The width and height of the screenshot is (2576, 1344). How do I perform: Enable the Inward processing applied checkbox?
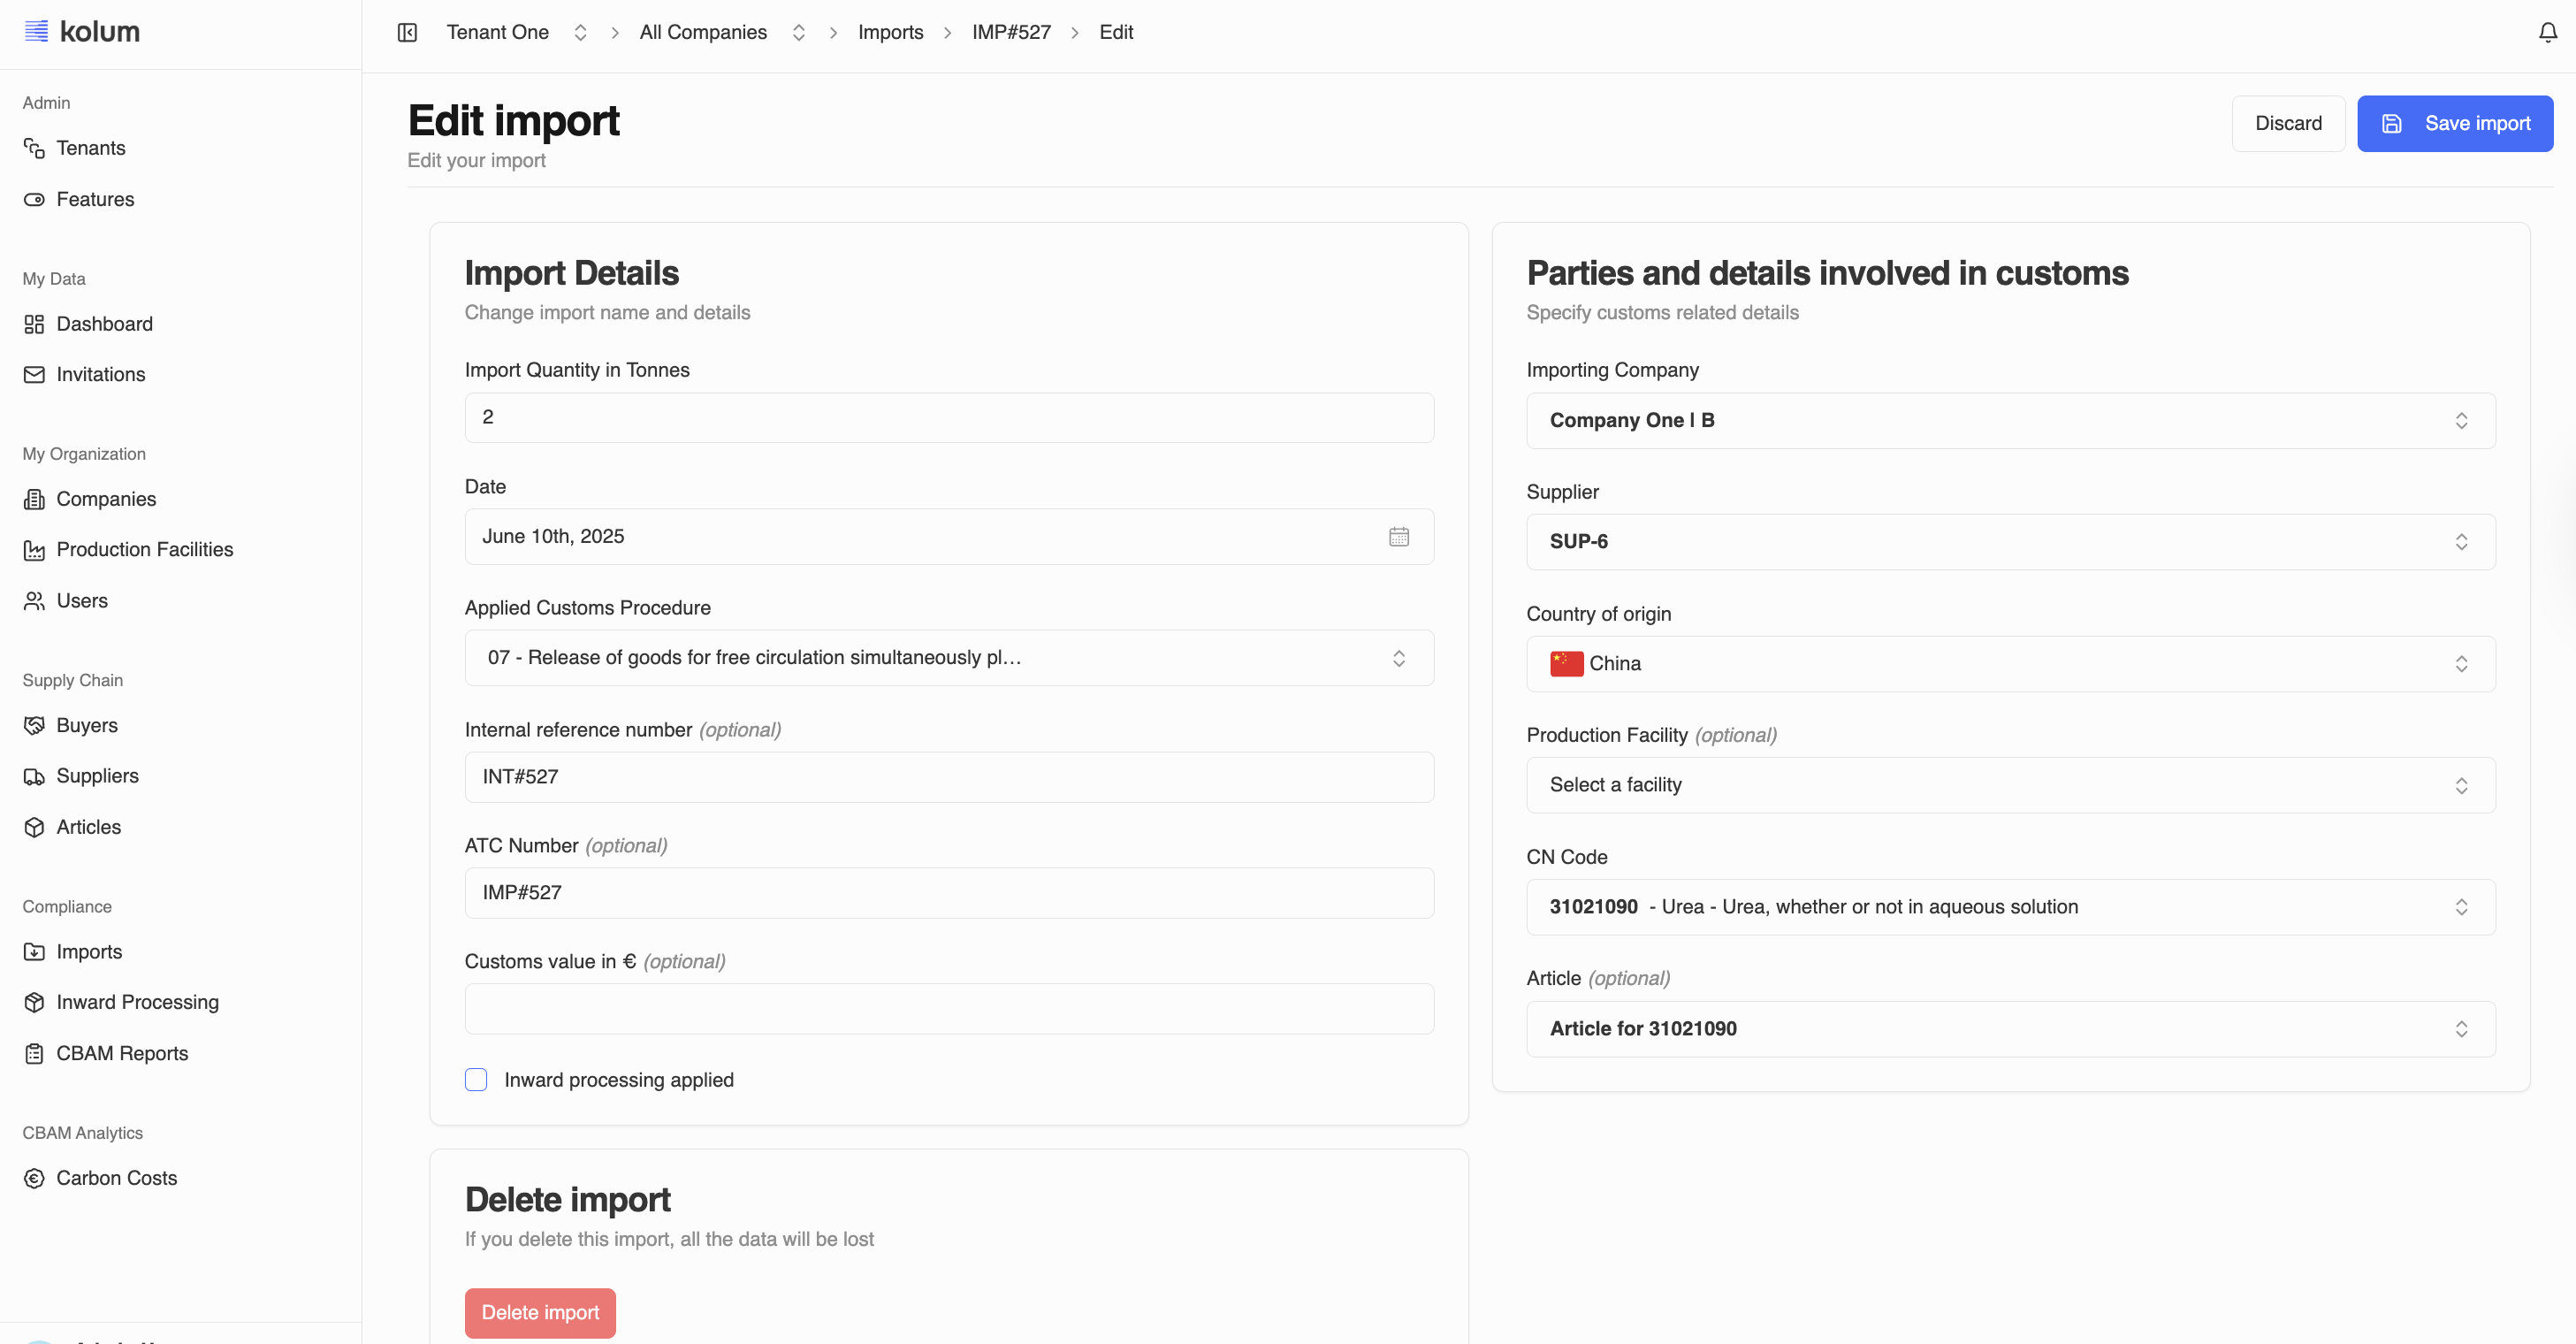[x=476, y=1080]
